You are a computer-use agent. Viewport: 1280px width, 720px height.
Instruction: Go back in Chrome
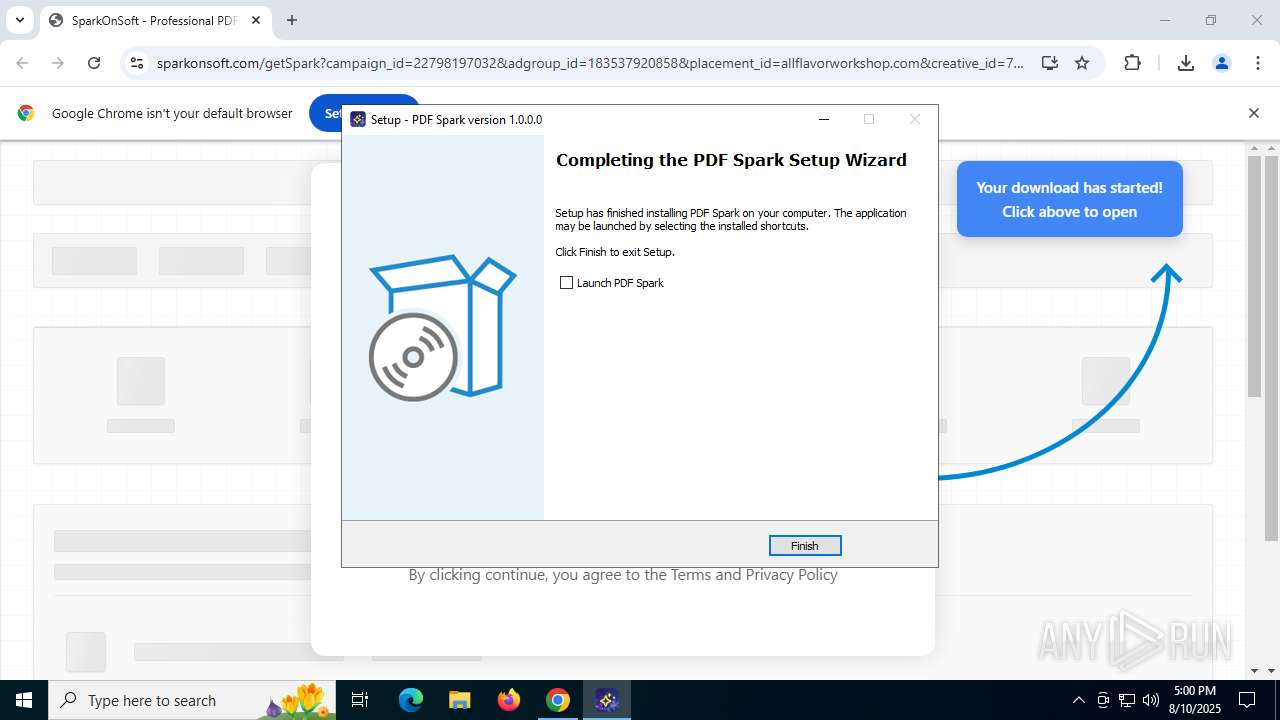click(x=22, y=63)
